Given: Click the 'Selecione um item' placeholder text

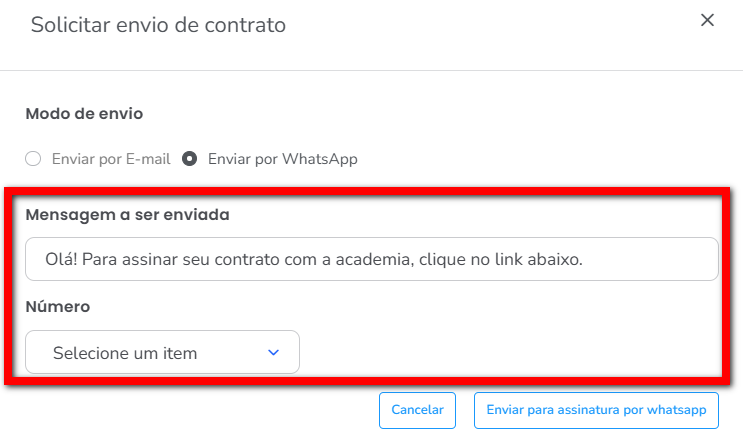Looking at the screenshot, I should (125, 353).
